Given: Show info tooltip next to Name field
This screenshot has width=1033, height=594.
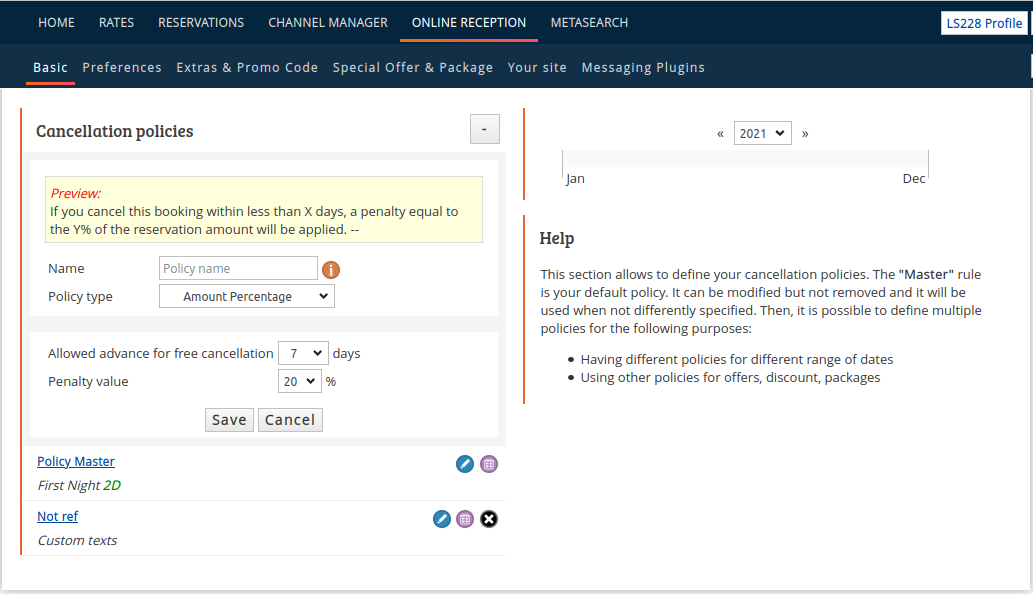Looking at the screenshot, I should click(331, 269).
